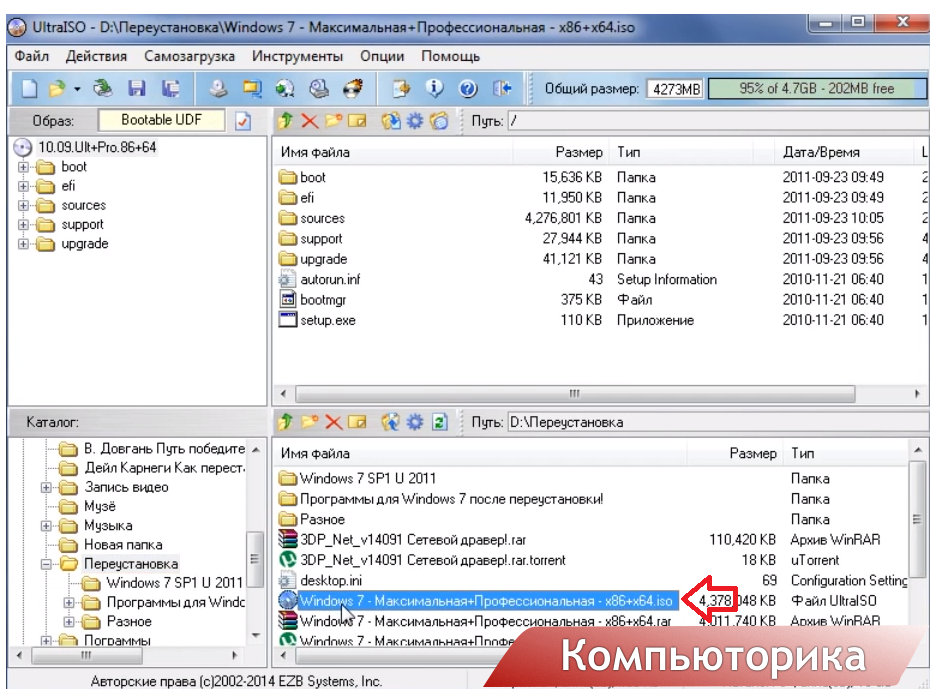Click the Exit door icon

[x=502, y=89]
